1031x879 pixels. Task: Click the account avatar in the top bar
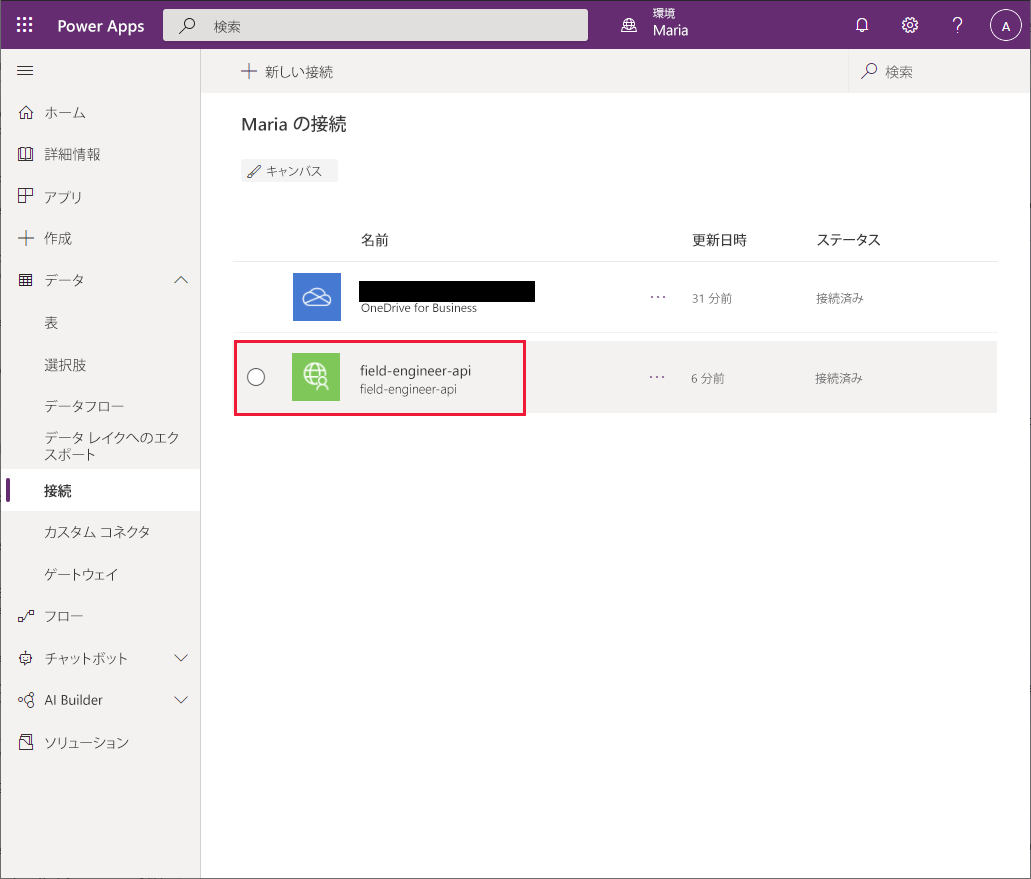(x=1005, y=24)
